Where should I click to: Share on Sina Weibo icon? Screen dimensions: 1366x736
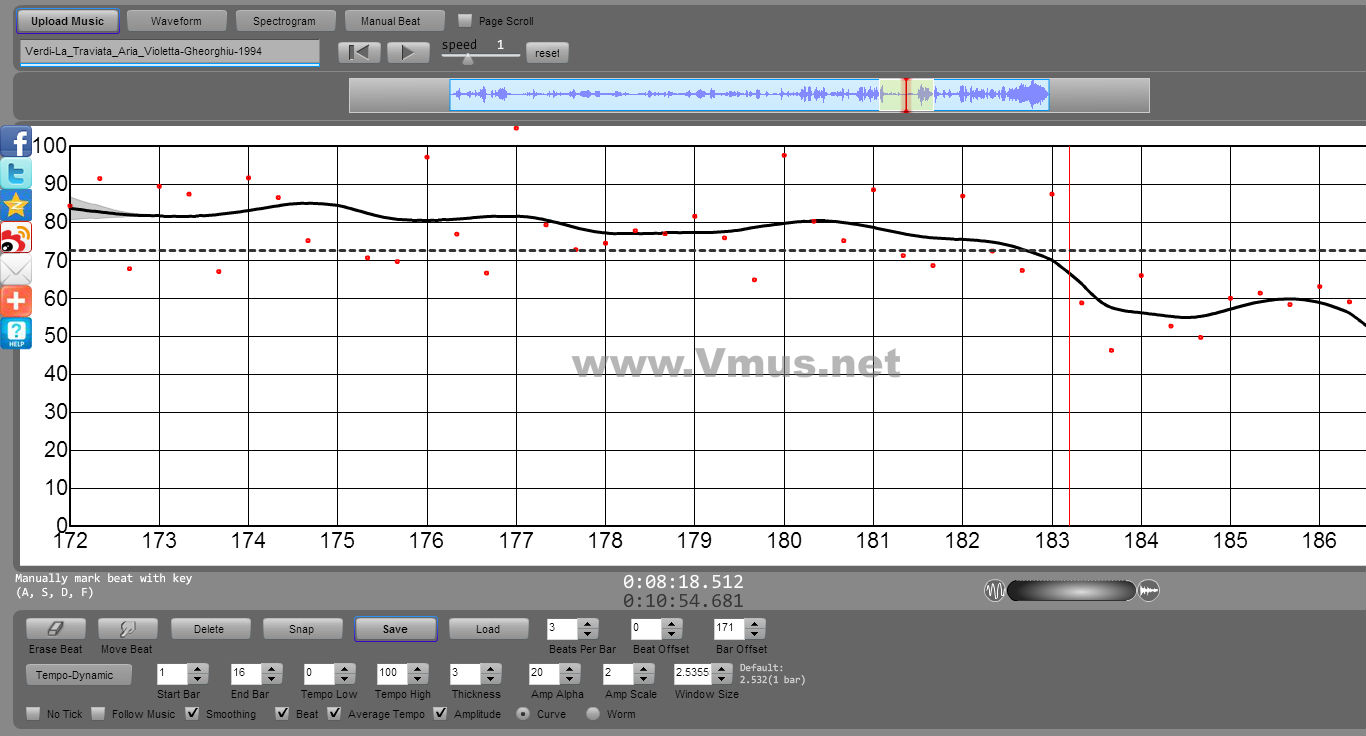coord(16,237)
